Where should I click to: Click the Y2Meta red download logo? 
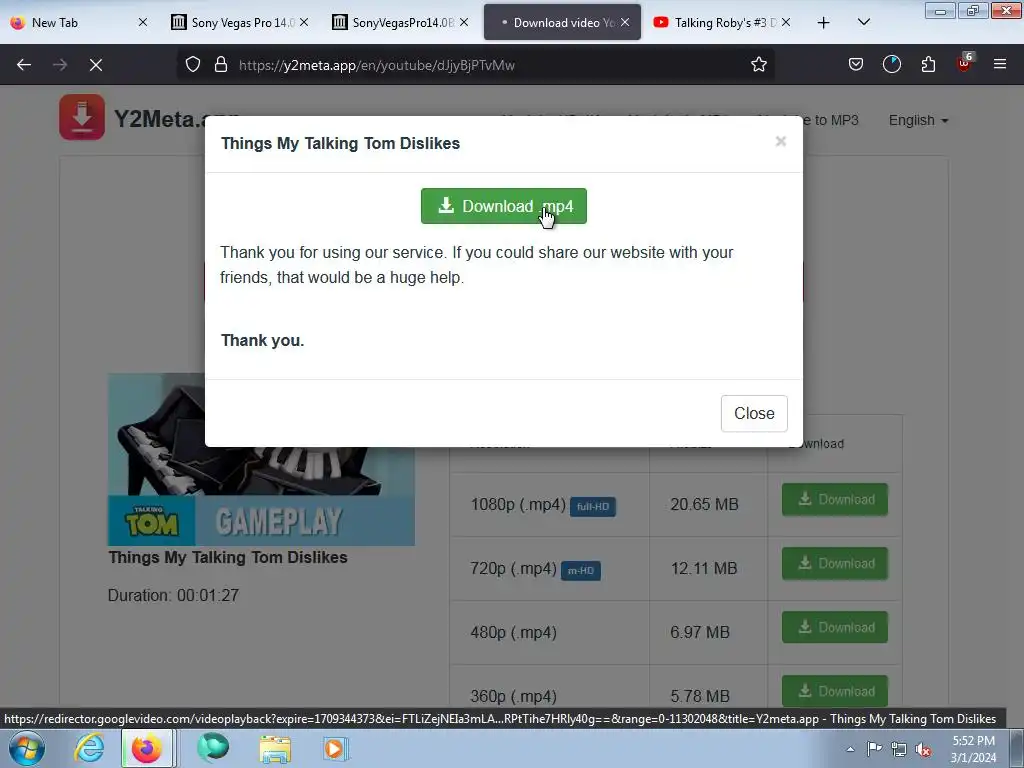[82, 117]
